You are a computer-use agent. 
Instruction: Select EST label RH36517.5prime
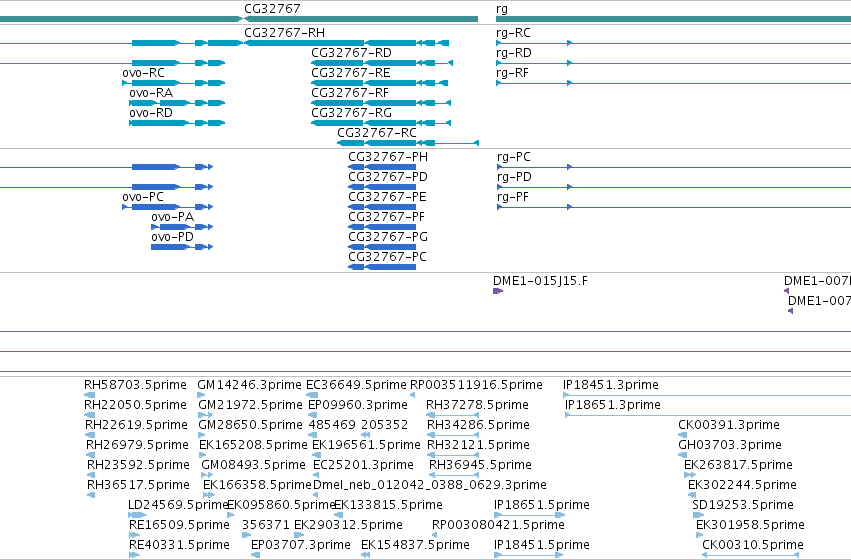coord(138,485)
